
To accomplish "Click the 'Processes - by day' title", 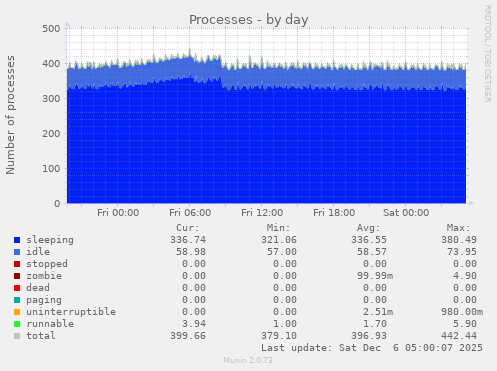I will point(249,20).
